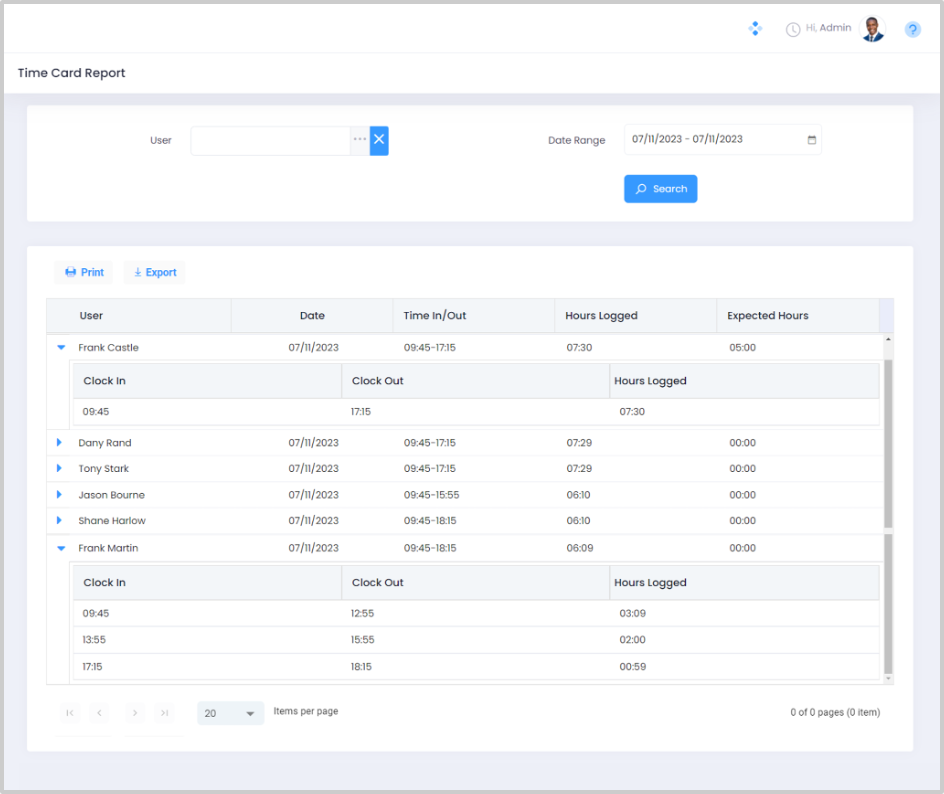Expand the Dany Rand row
Screen dimensions: 944x794
(x=59, y=443)
